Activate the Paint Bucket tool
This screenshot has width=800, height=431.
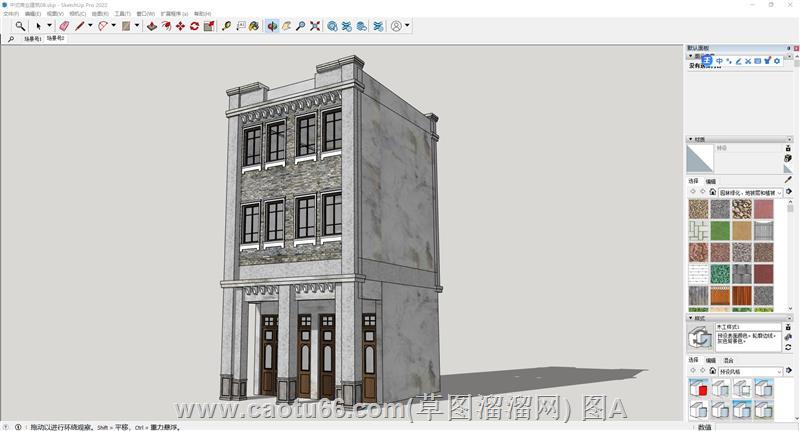point(254,26)
